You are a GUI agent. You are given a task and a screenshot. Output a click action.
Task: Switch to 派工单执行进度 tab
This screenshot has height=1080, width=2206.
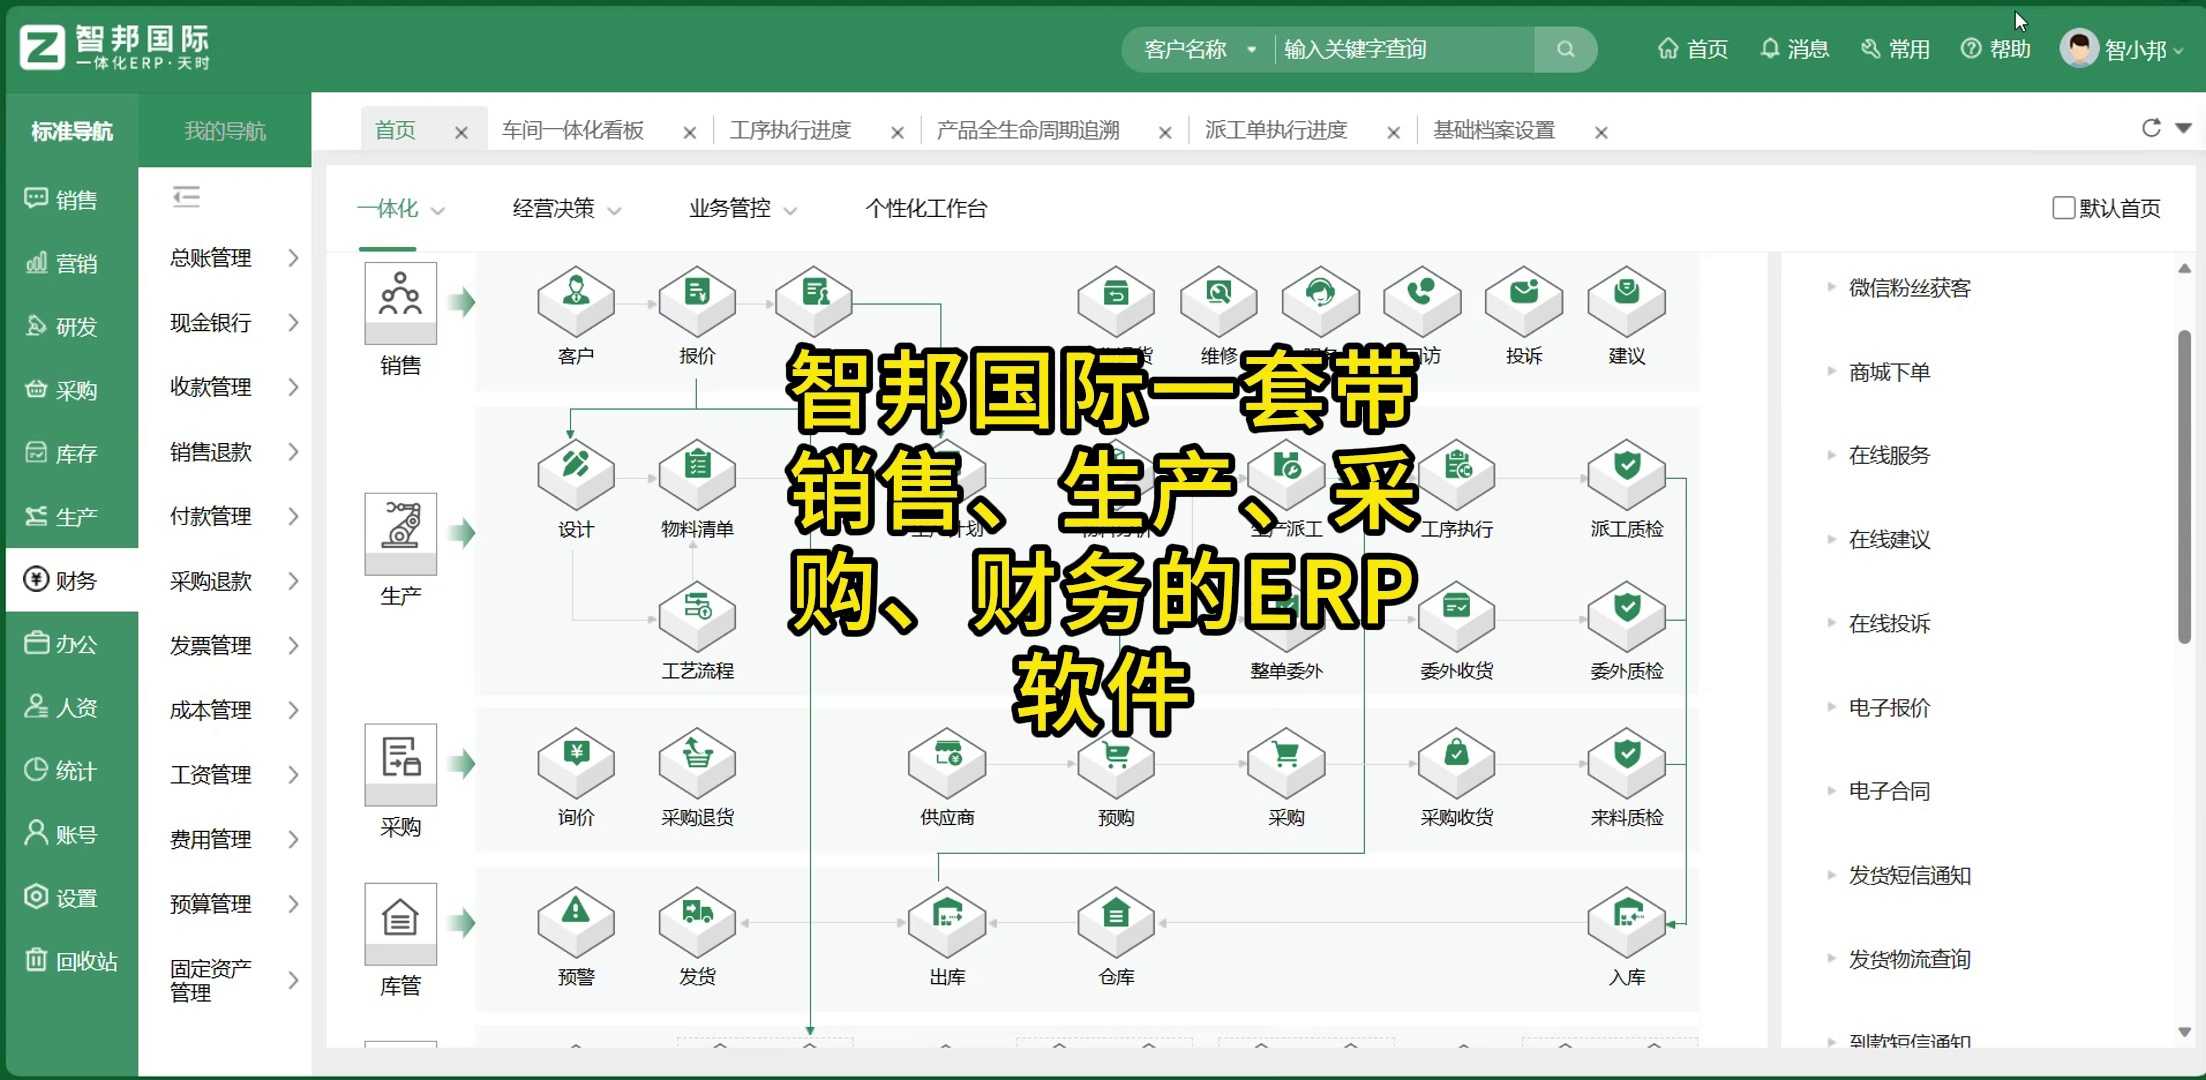coord(1276,131)
